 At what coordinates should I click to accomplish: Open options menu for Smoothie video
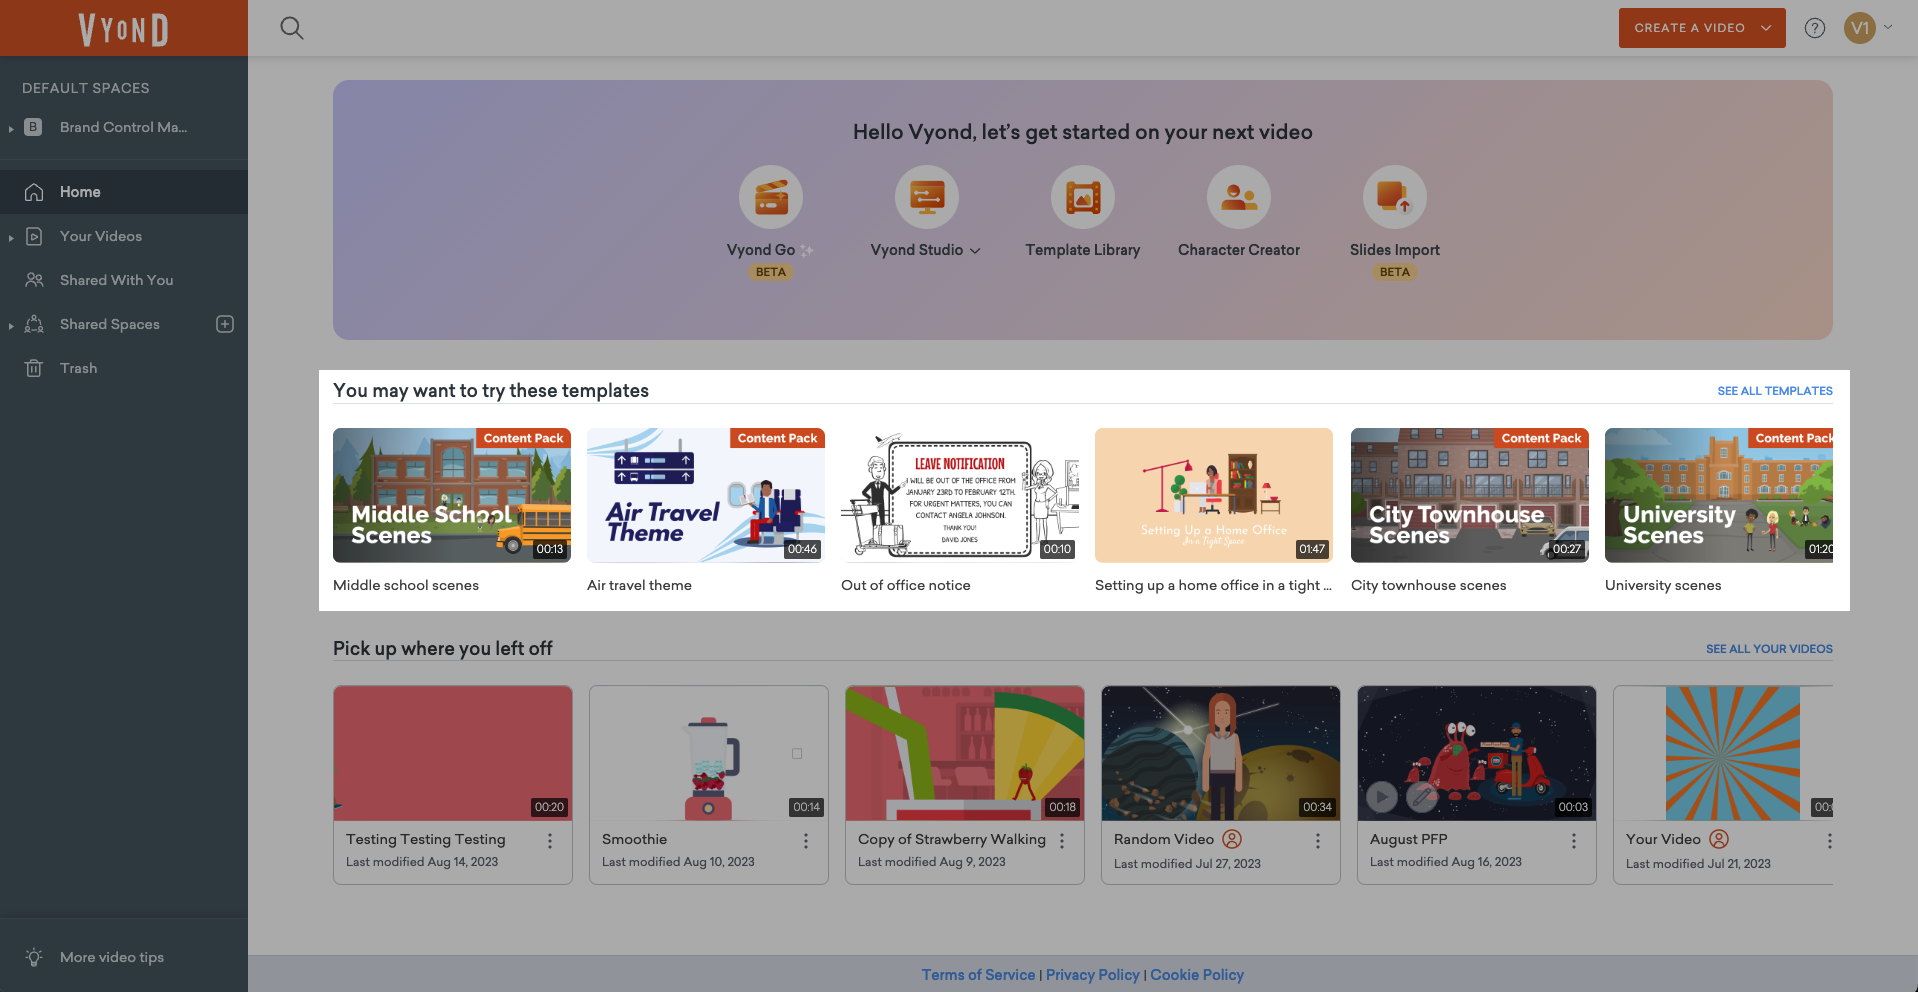click(x=806, y=841)
